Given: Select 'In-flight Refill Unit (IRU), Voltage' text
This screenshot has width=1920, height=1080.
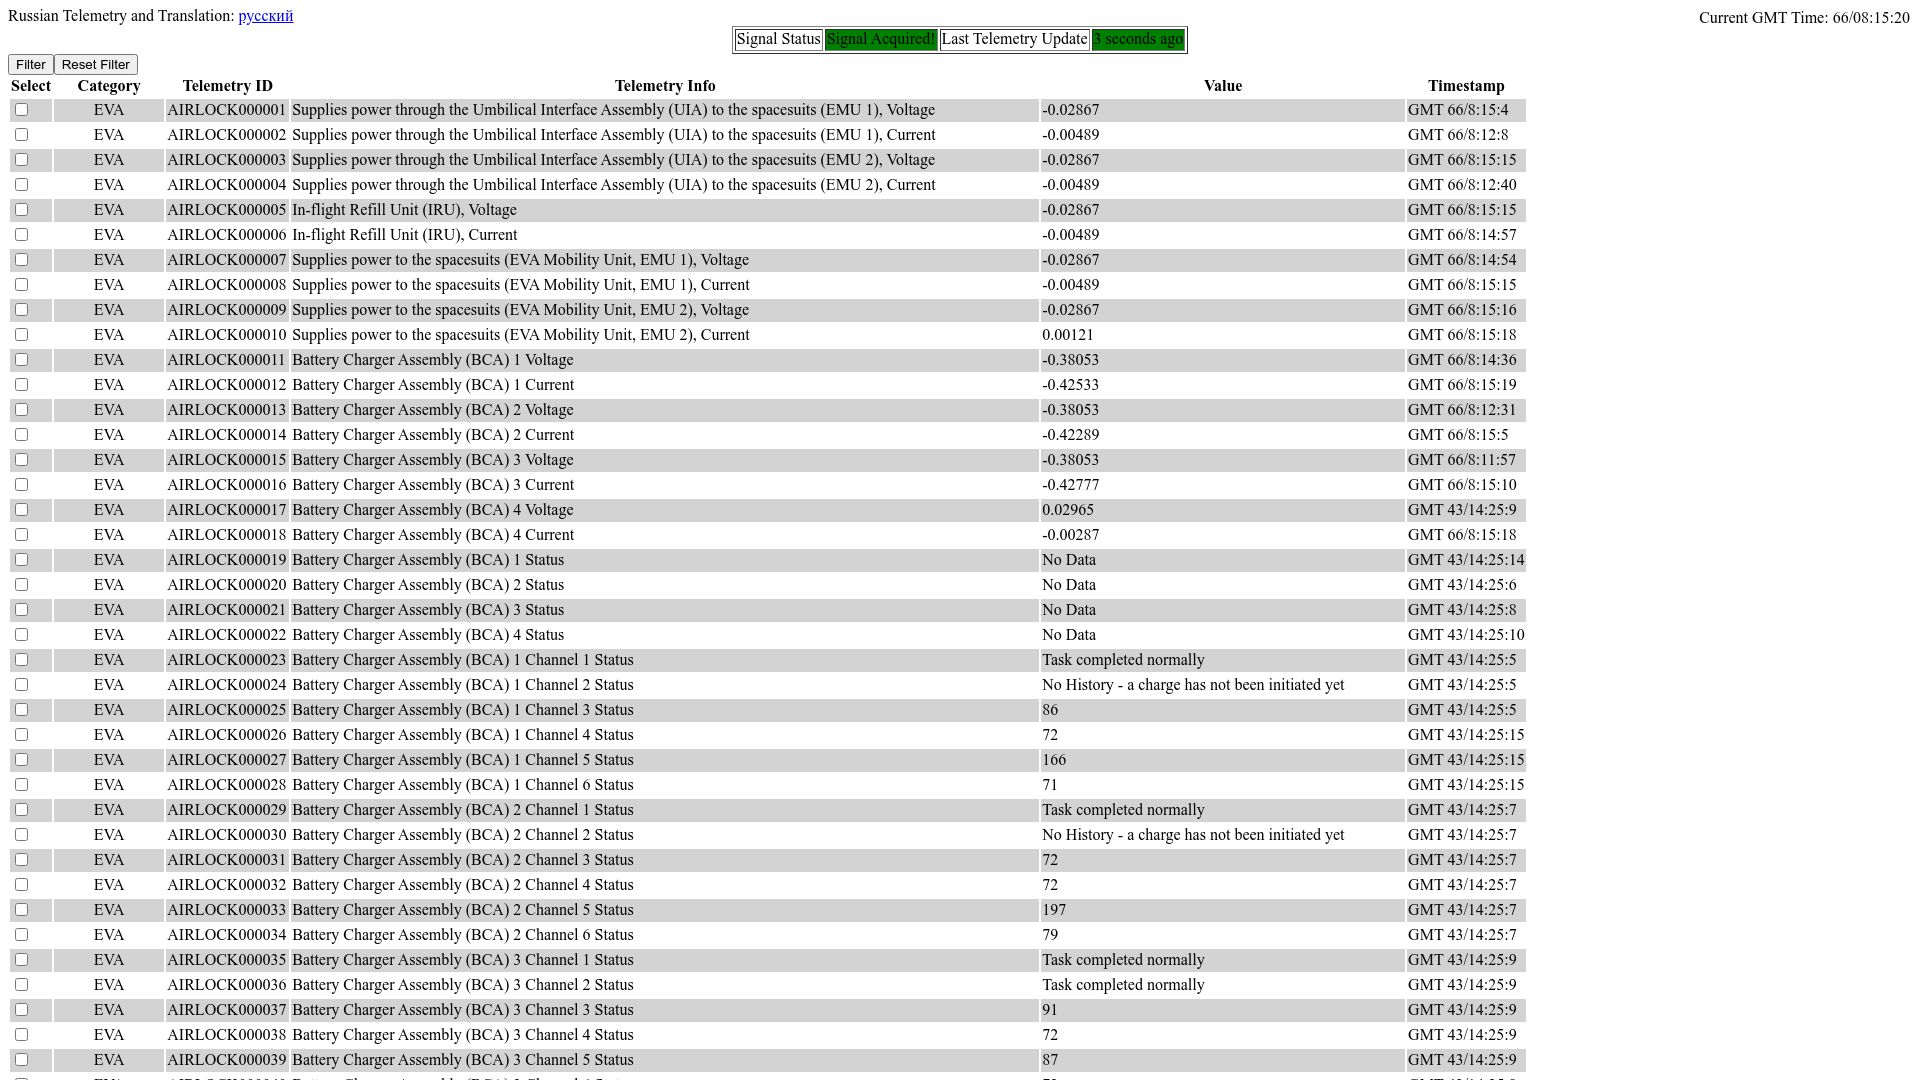Looking at the screenshot, I should coord(404,210).
